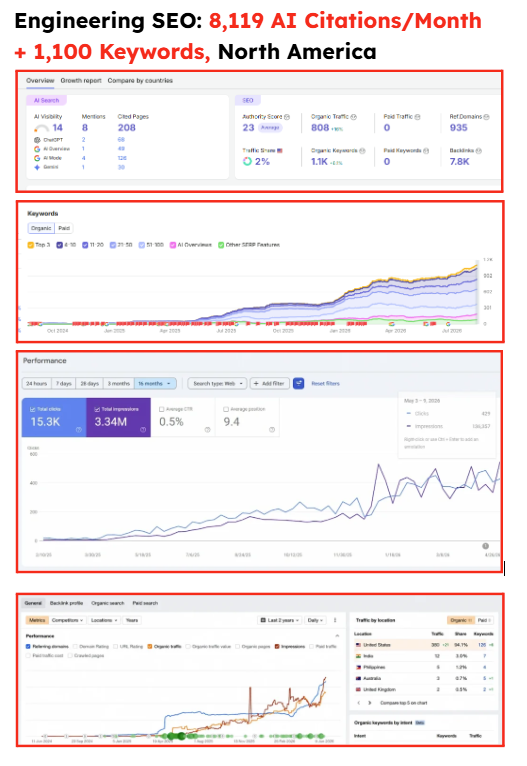Switch to the Backlink profile tab

(66, 603)
